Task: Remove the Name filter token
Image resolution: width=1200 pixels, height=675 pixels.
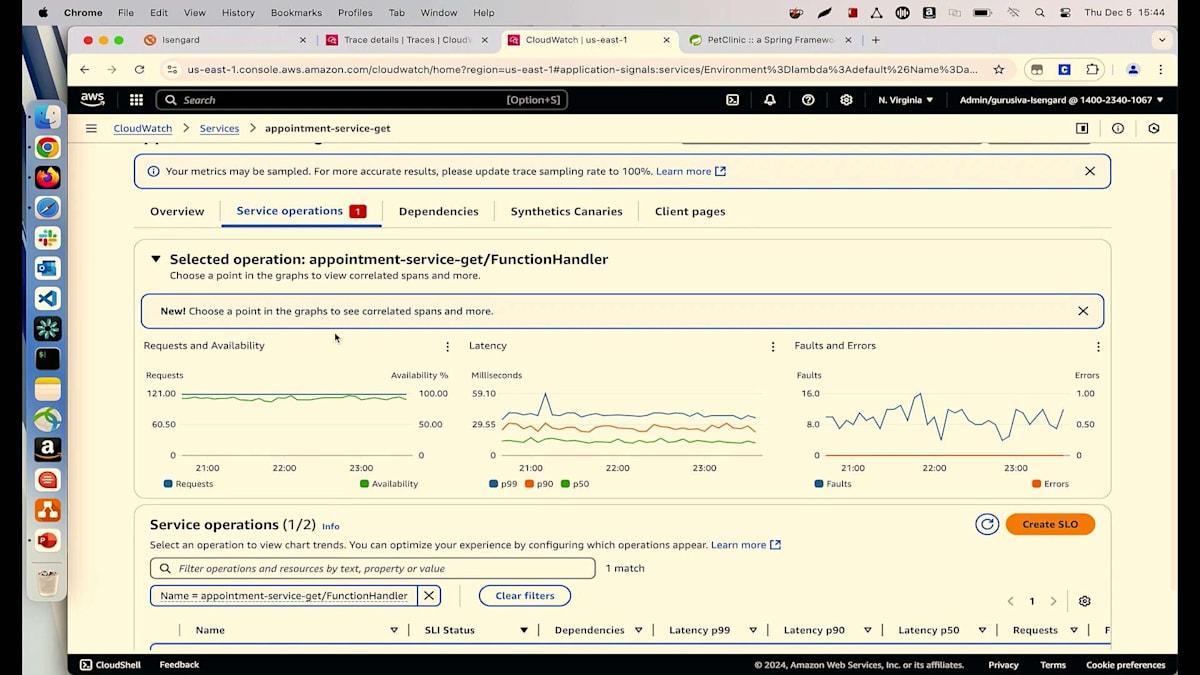Action: pos(428,595)
